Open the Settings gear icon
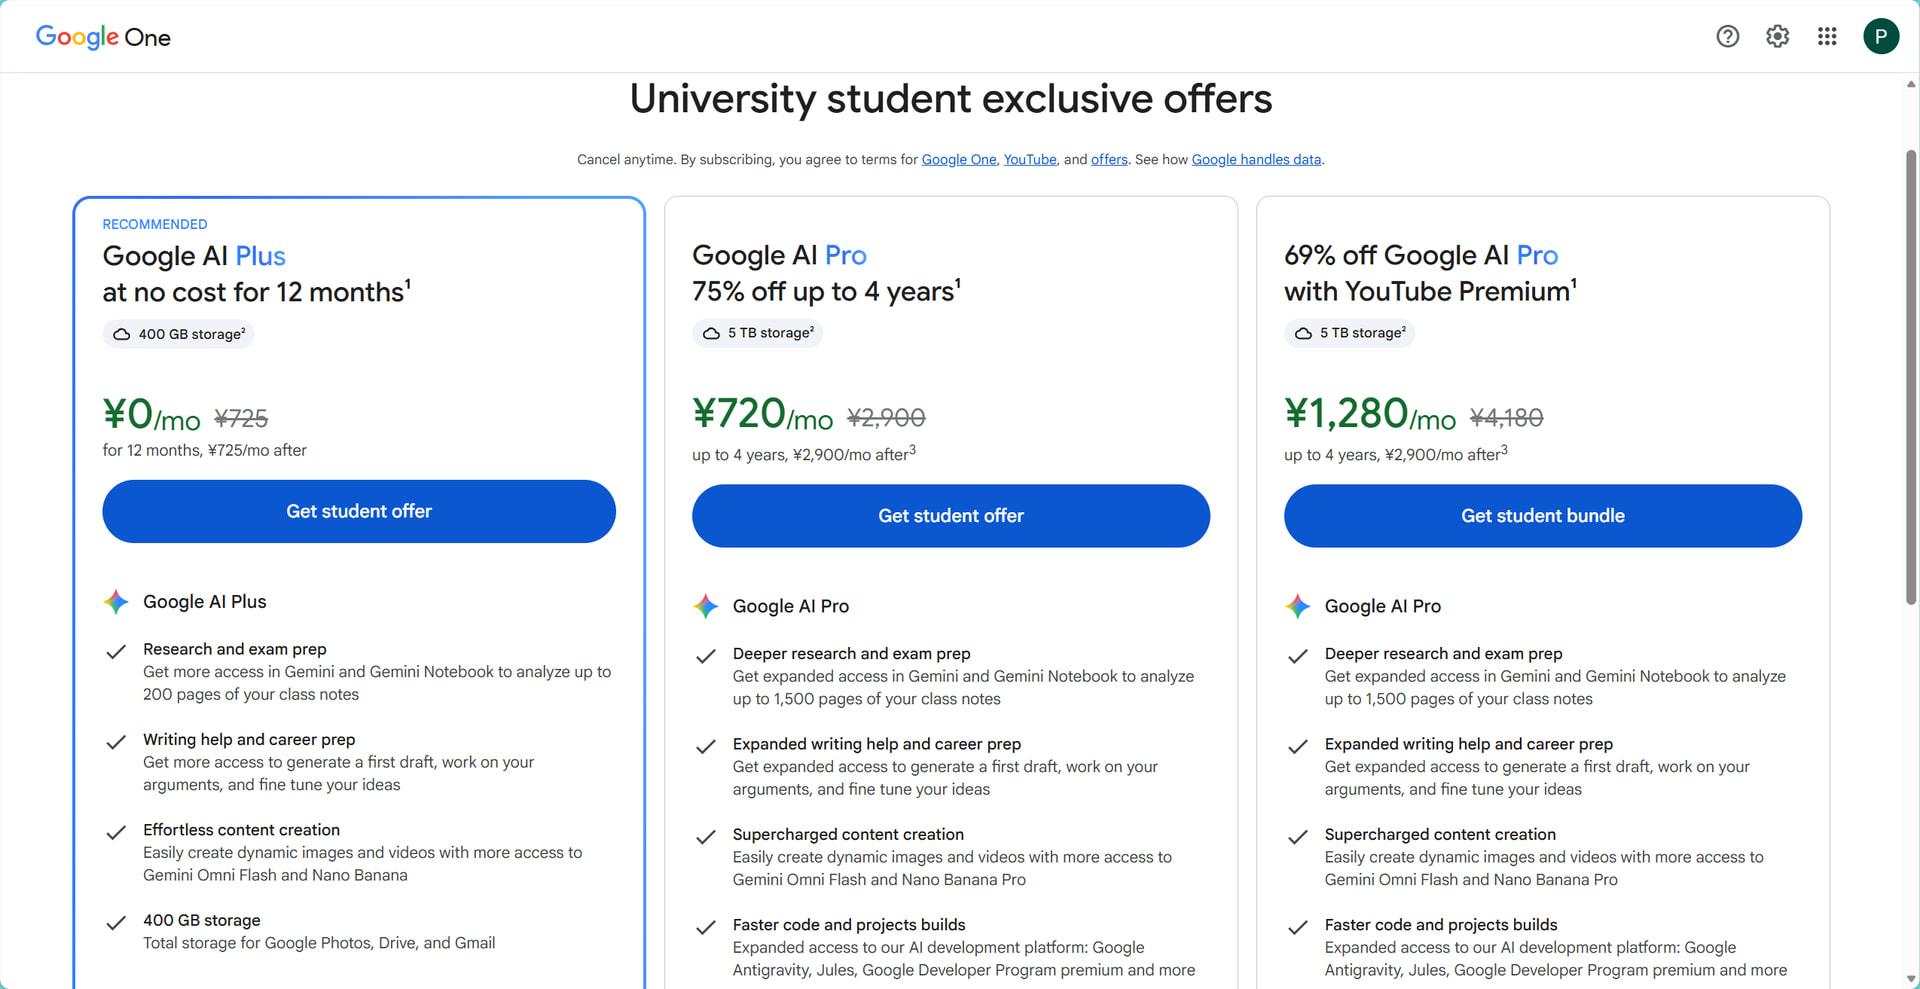This screenshot has width=1920, height=989. pyautogui.click(x=1777, y=37)
